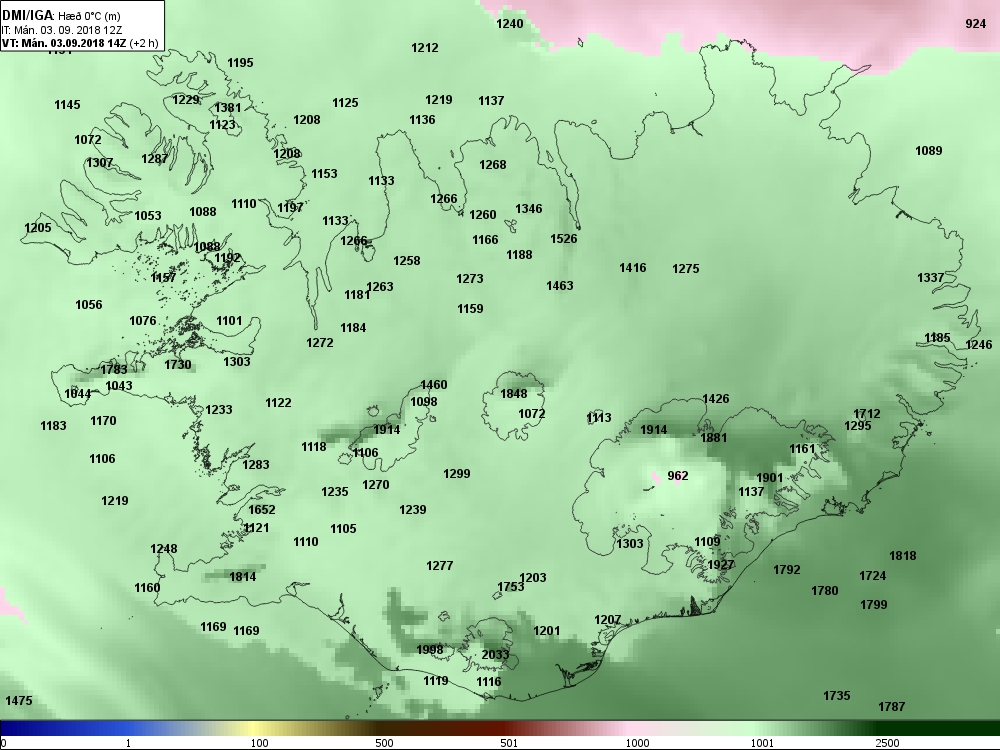The height and width of the screenshot is (750, 1000).
Task: Click the 1814 value on Reykjanes peninsula
Action: pyautogui.click(x=243, y=577)
